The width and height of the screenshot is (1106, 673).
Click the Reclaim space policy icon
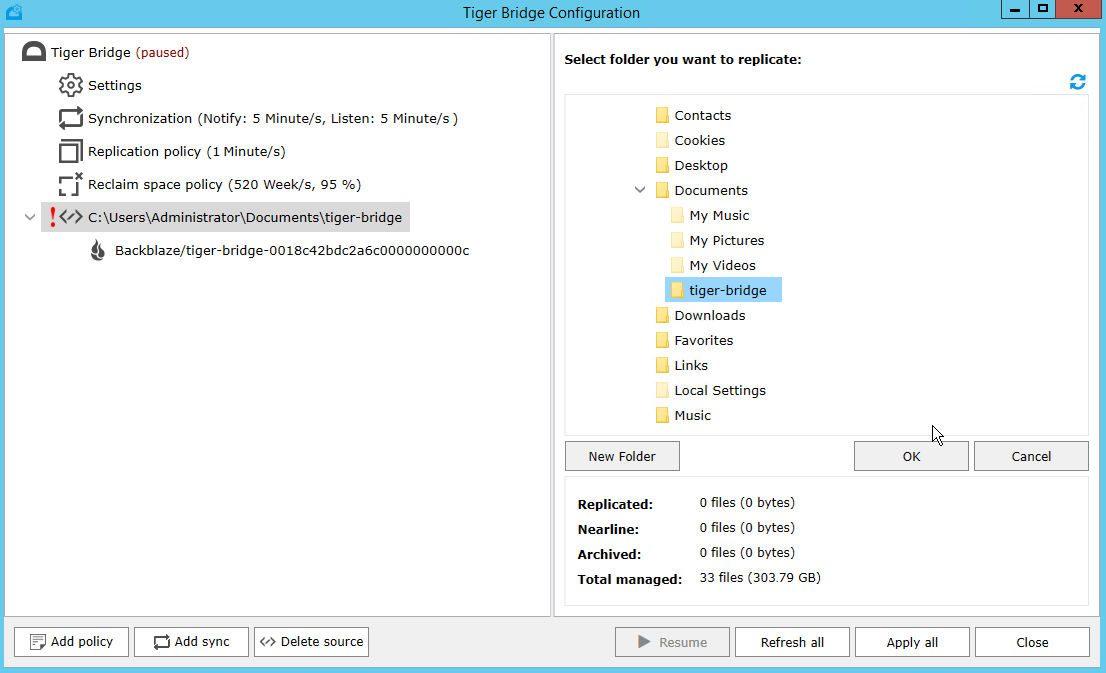click(x=71, y=184)
